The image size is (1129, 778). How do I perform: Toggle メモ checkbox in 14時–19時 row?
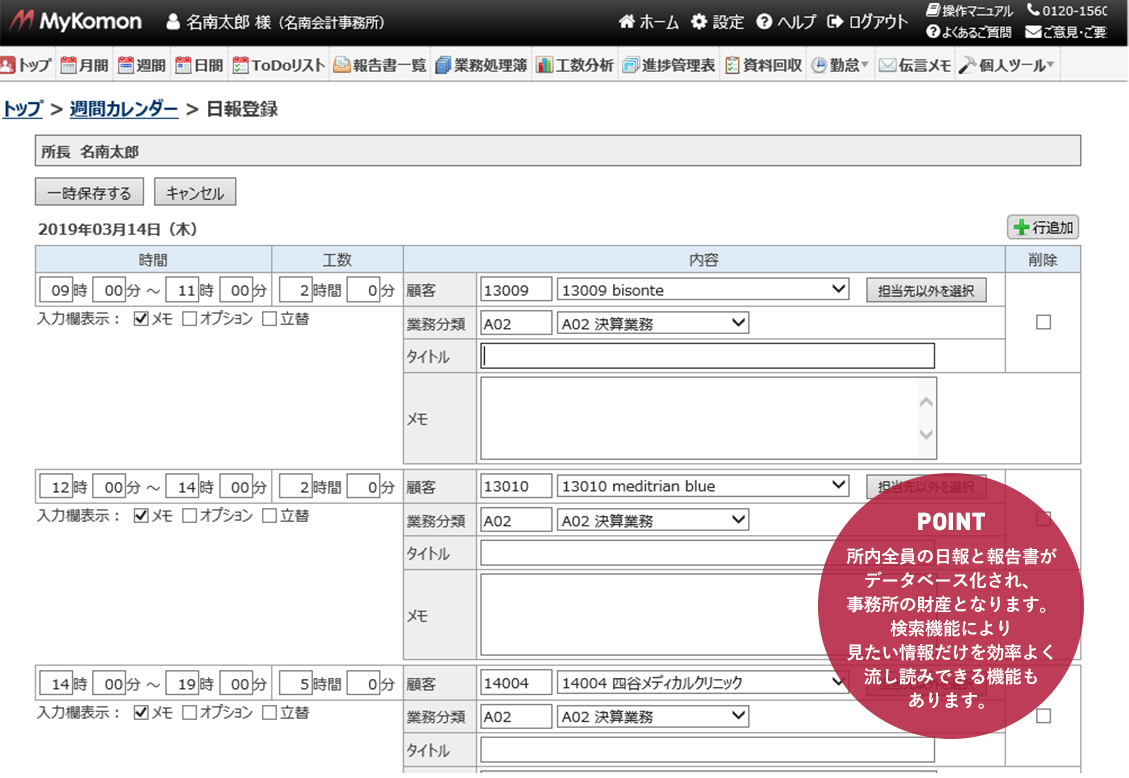(x=141, y=713)
